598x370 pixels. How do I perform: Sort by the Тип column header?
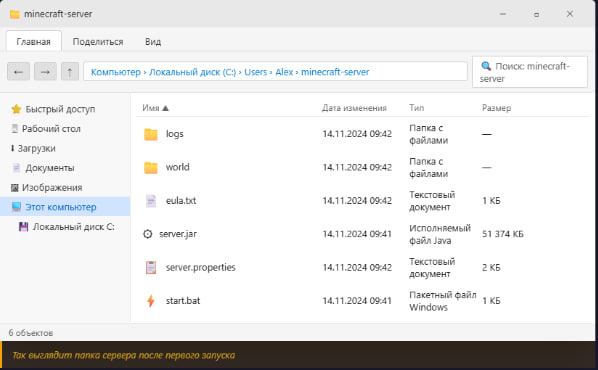pyautogui.click(x=416, y=108)
